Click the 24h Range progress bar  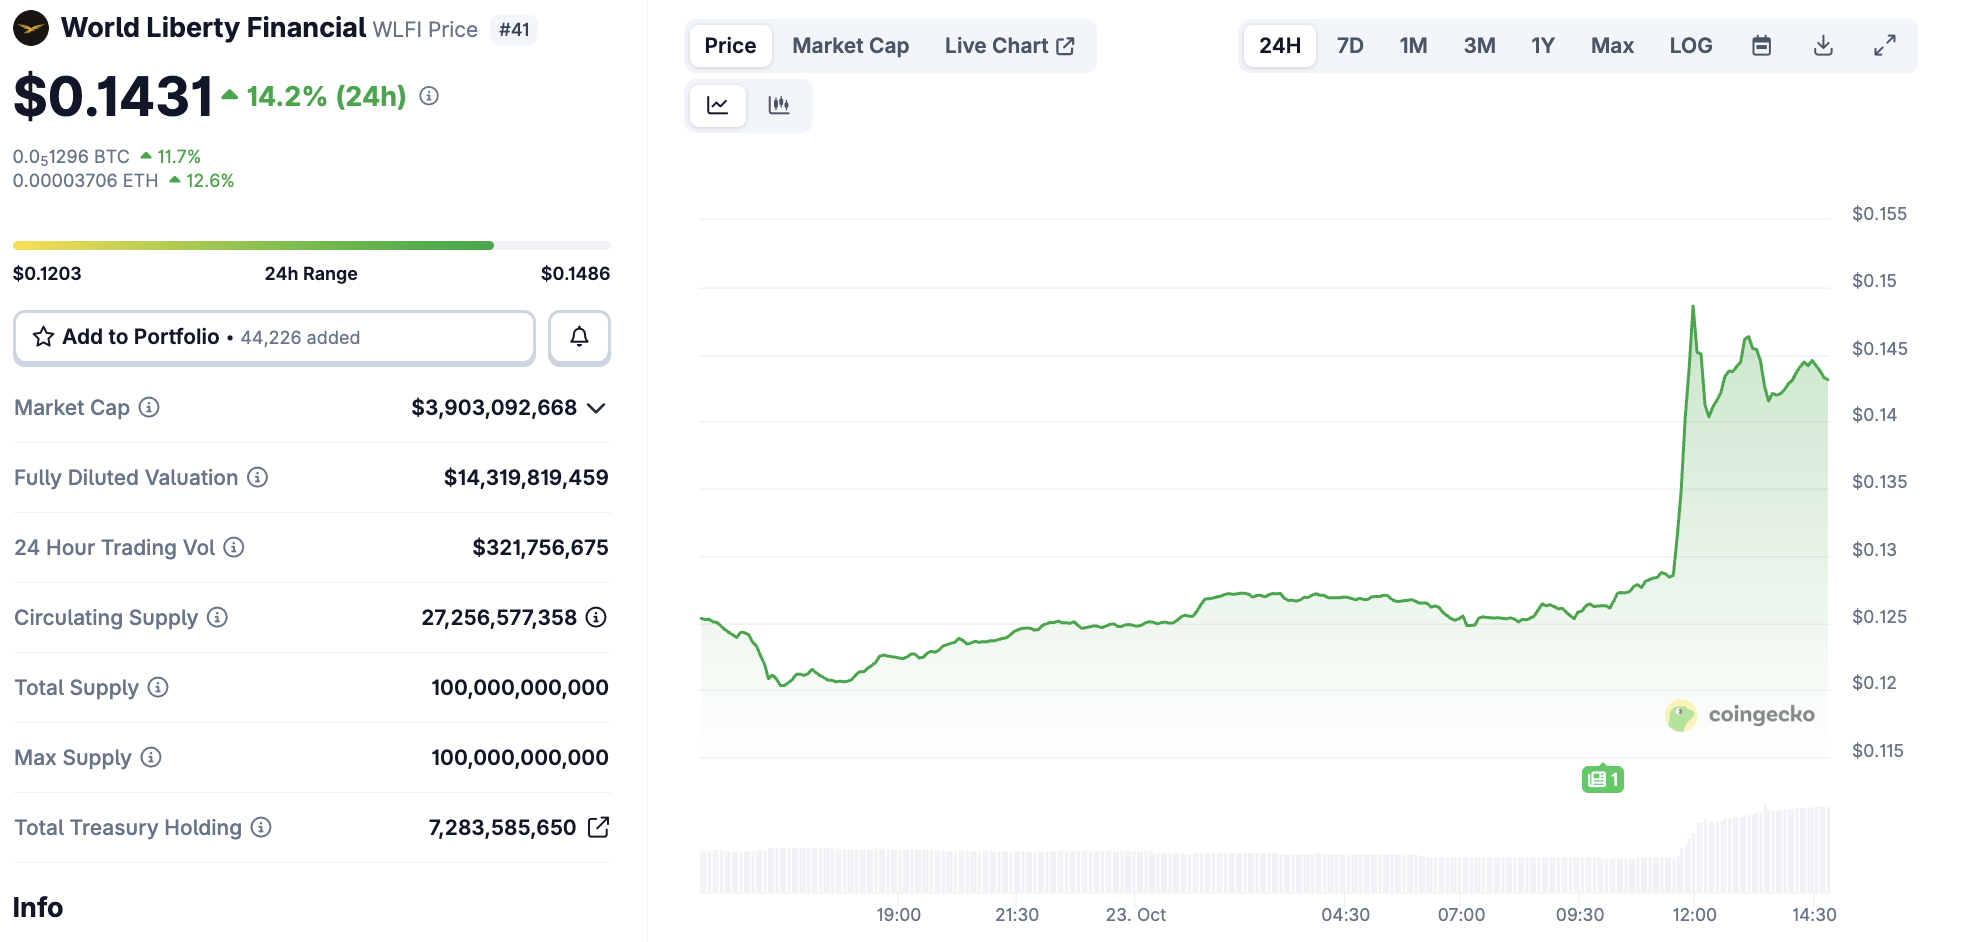pyautogui.click(x=310, y=245)
